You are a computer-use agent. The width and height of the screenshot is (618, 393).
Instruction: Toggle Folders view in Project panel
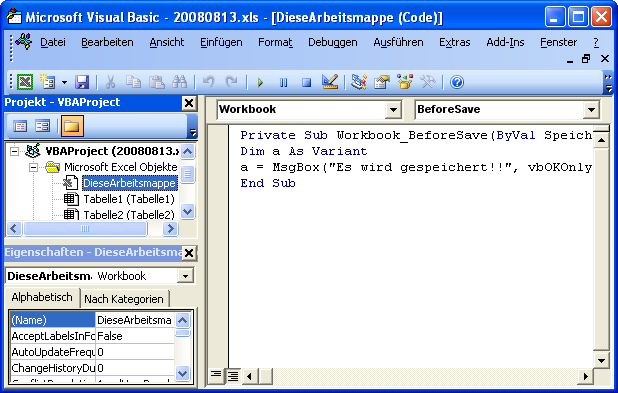pyautogui.click(x=72, y=126)
